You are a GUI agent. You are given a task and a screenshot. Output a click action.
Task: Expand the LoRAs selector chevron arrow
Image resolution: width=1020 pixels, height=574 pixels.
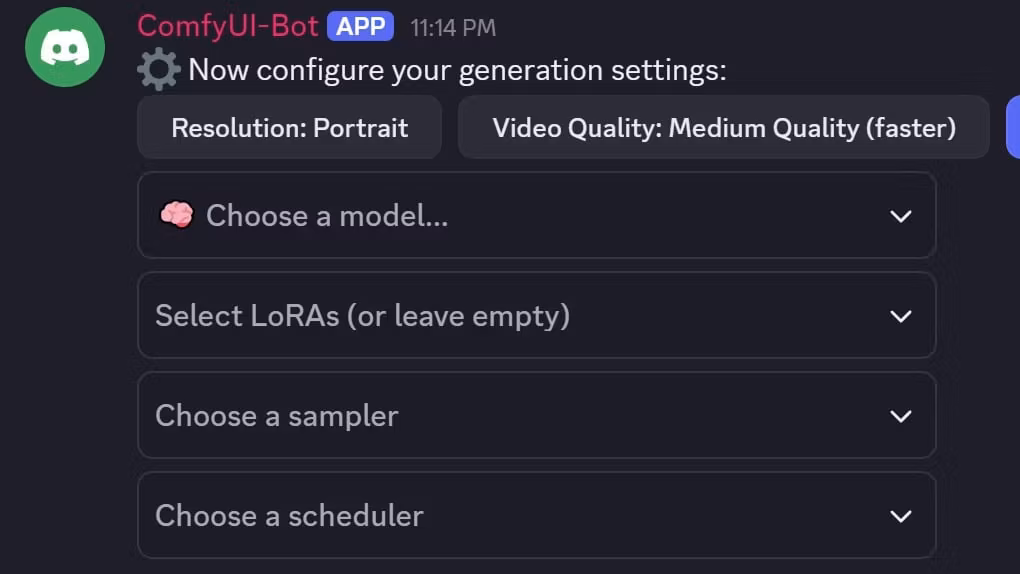pos(901,316)
